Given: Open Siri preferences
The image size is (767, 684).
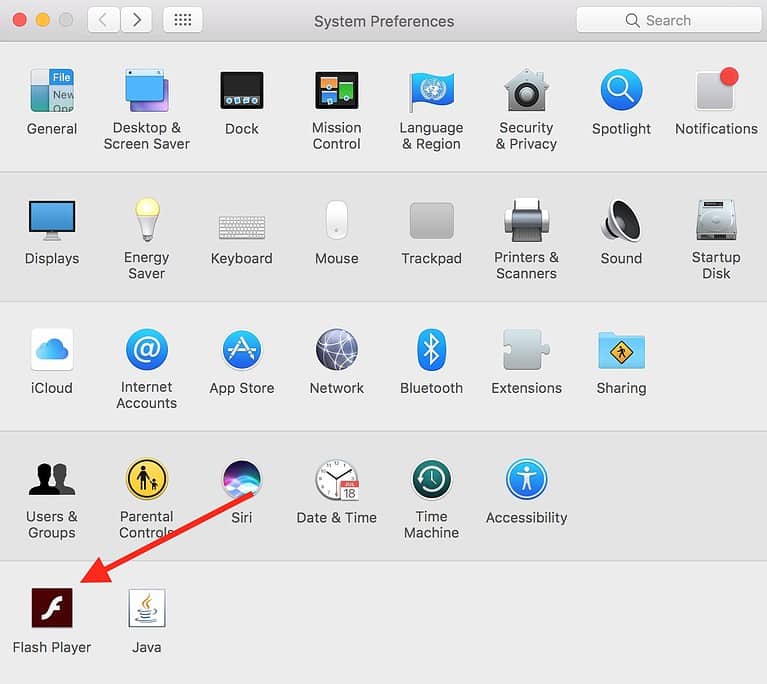Looking at the screenshot, I should (241, 480).
